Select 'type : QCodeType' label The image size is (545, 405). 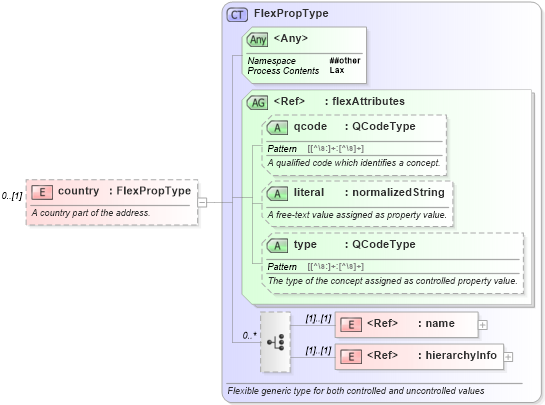(x=355, y=244)
